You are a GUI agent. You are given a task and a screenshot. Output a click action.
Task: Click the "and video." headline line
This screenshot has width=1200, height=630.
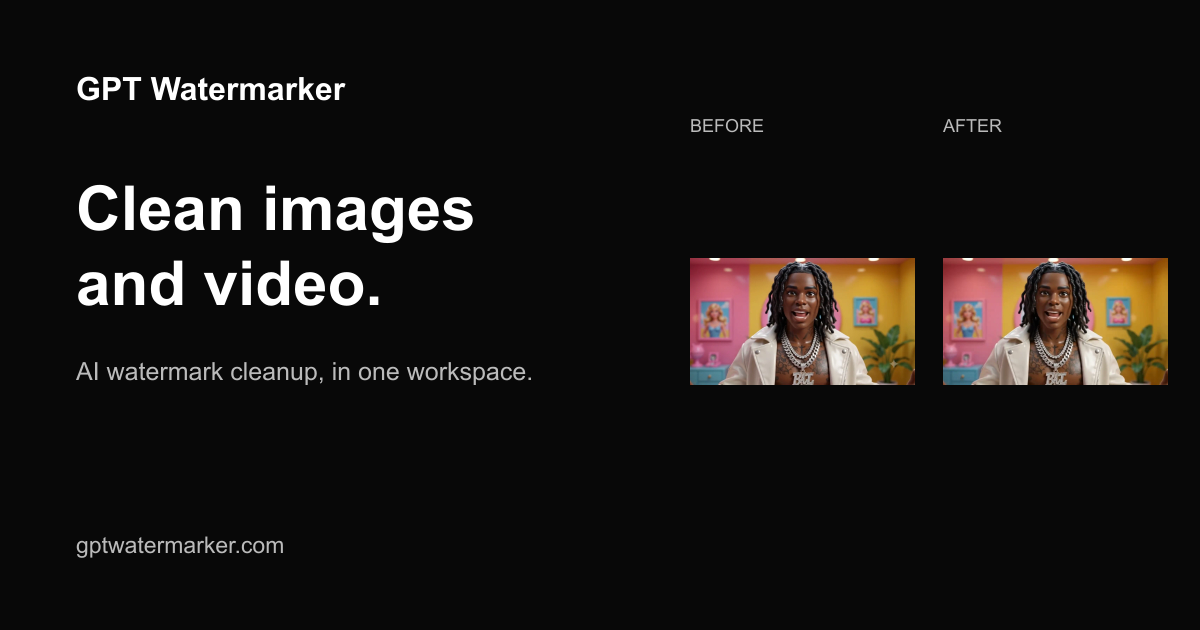click(229, 284)
